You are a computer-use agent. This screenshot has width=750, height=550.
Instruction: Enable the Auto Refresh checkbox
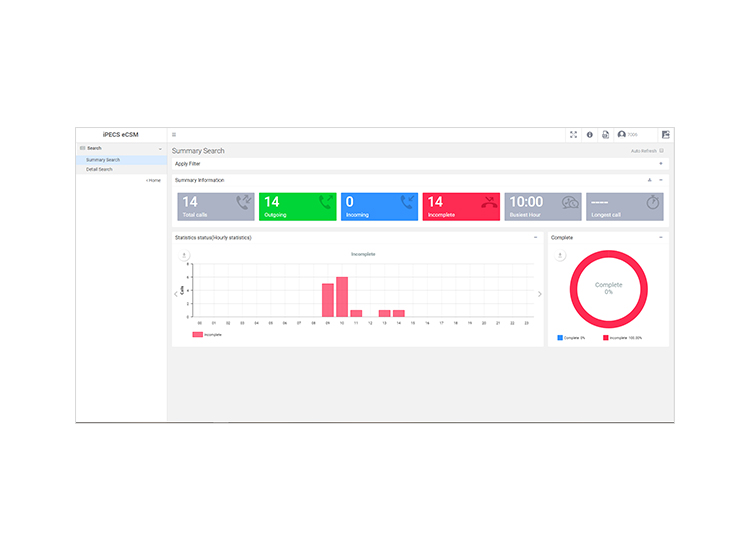pos(662,151)
